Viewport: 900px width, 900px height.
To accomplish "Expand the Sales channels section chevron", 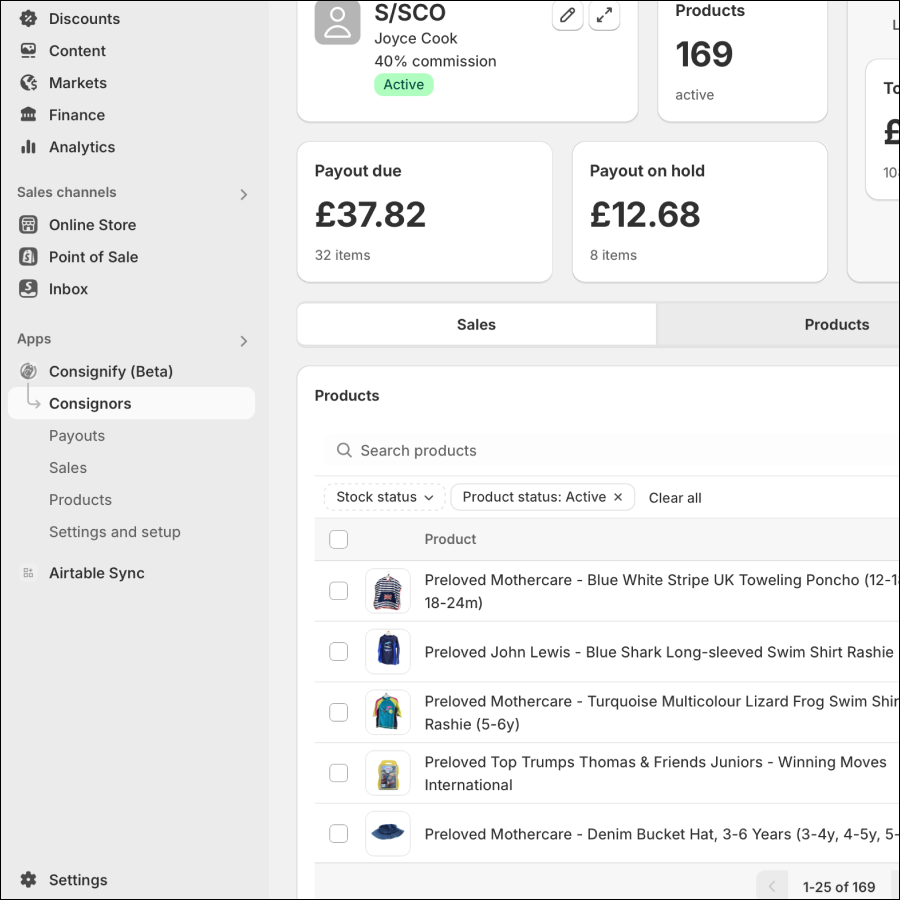I will [243, 194].
